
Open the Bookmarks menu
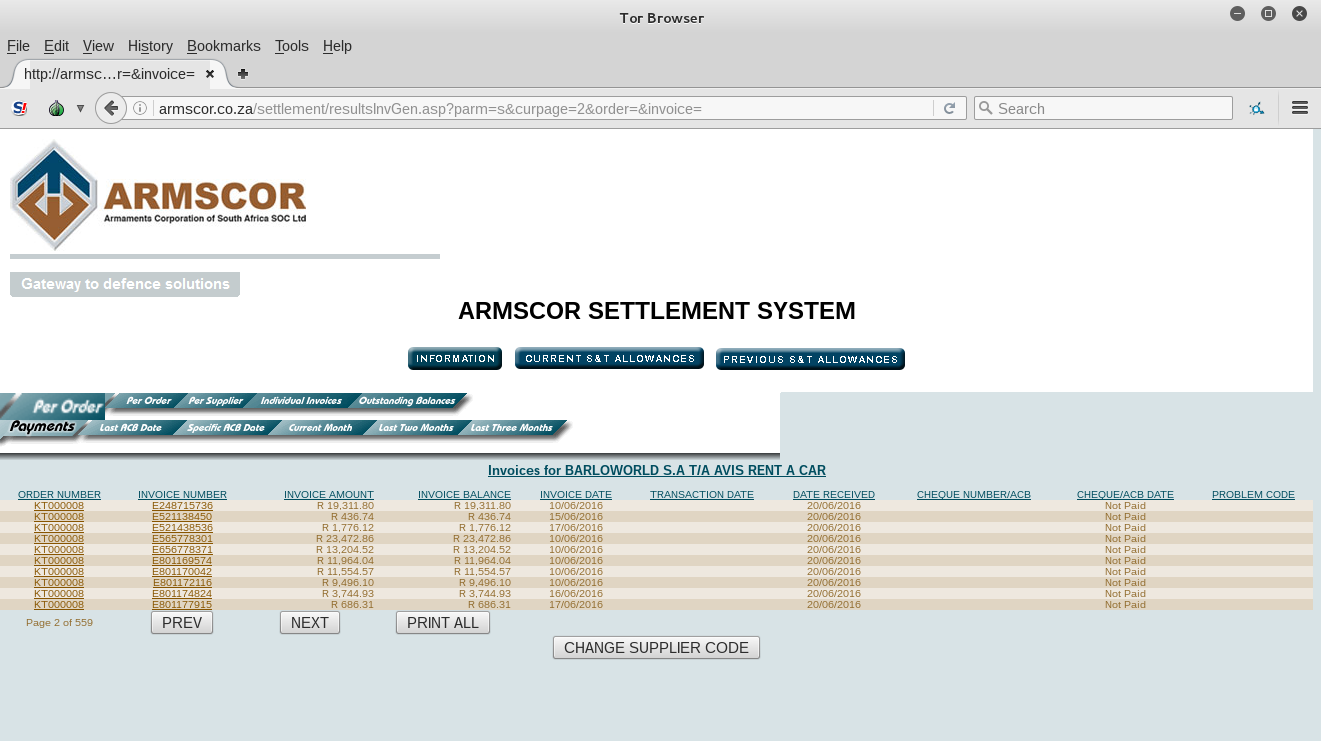click(x=224, y=46)
